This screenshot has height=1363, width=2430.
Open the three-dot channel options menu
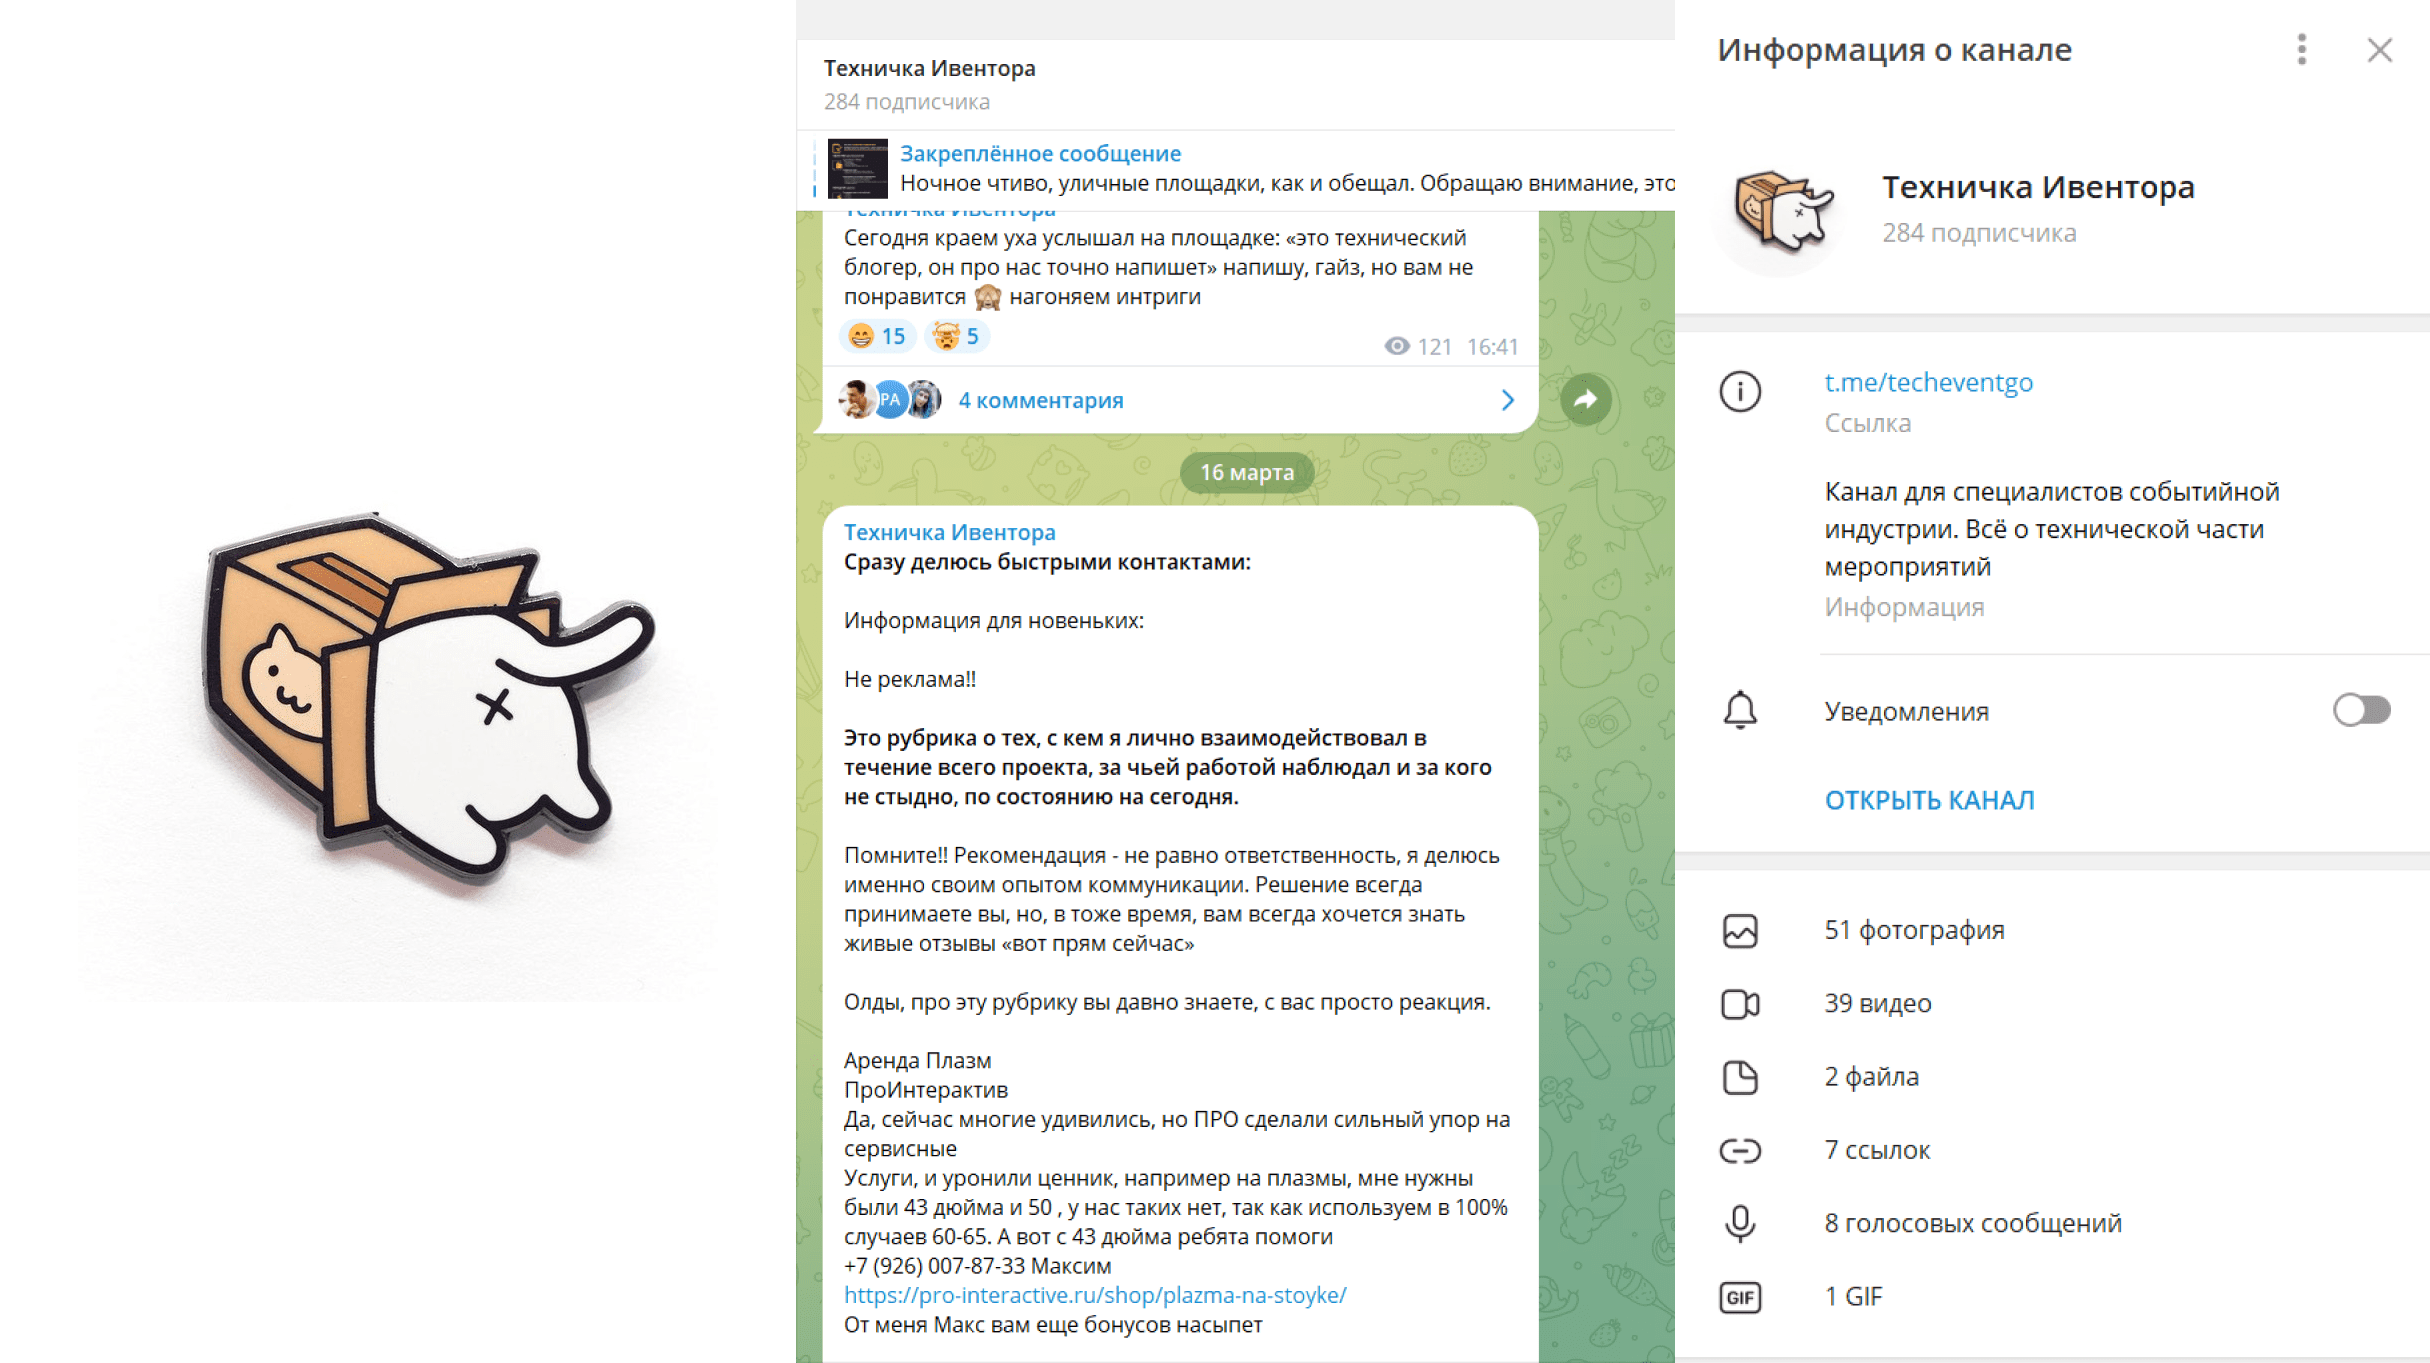[x=2301, y=49]
